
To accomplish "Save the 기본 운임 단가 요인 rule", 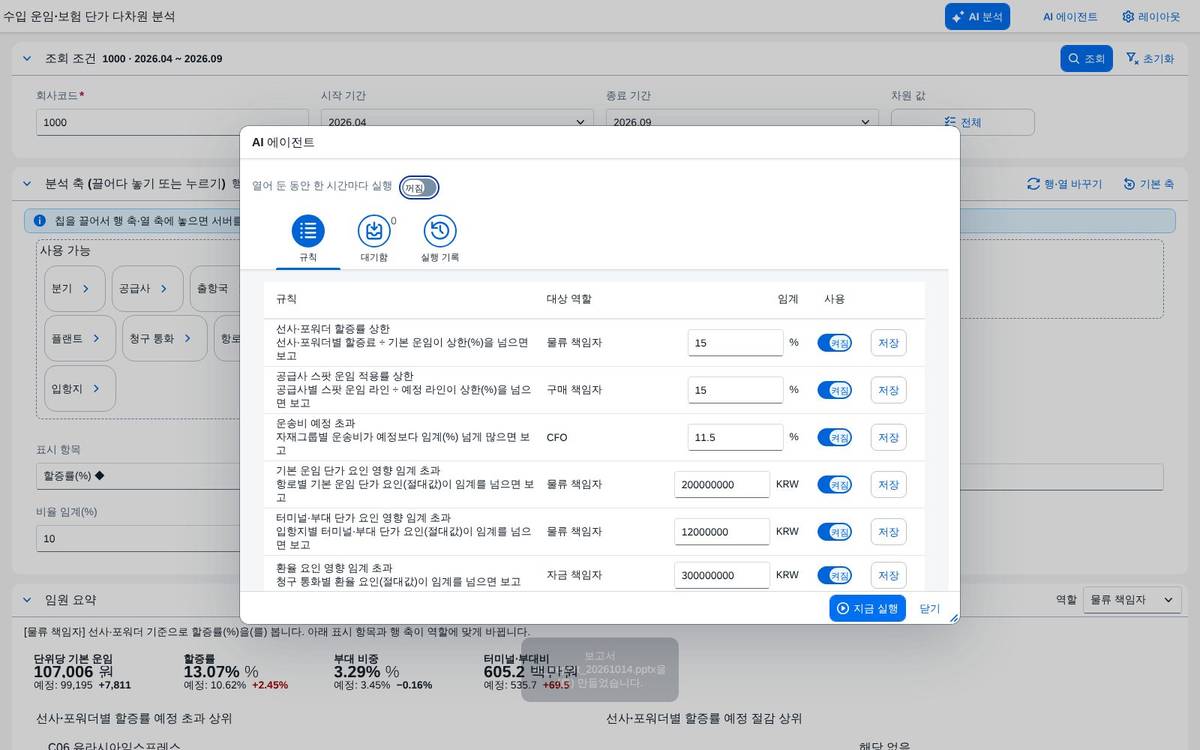I will point(888,484).
